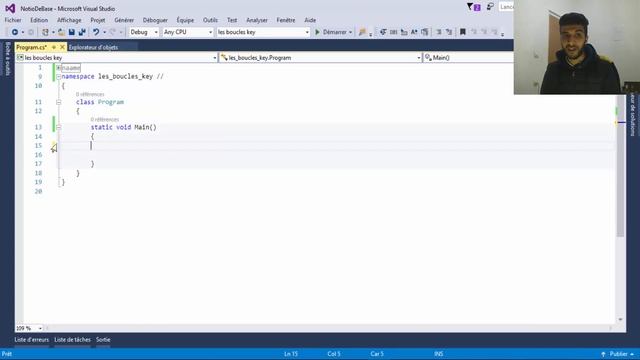Collapse the static void Main() block
Screen dimensions: 640x360
pyautogui.click(x=58, y=127)
